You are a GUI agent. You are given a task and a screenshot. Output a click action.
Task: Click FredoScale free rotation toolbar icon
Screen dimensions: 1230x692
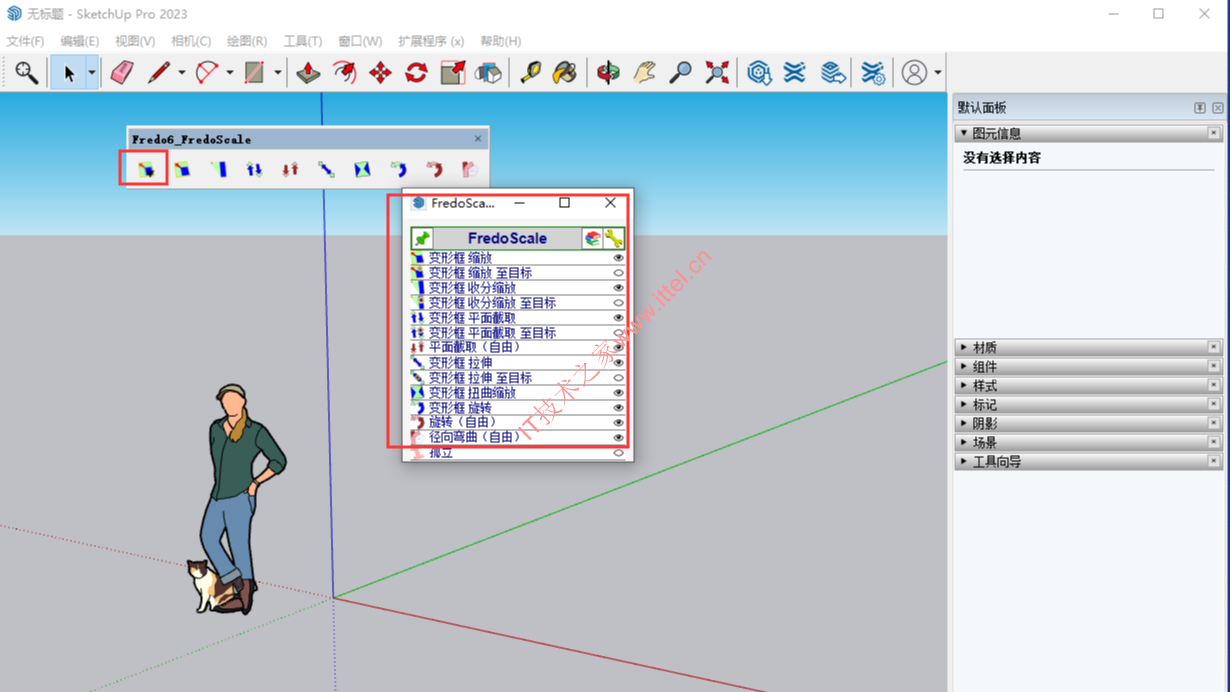[x=434, y=170]
